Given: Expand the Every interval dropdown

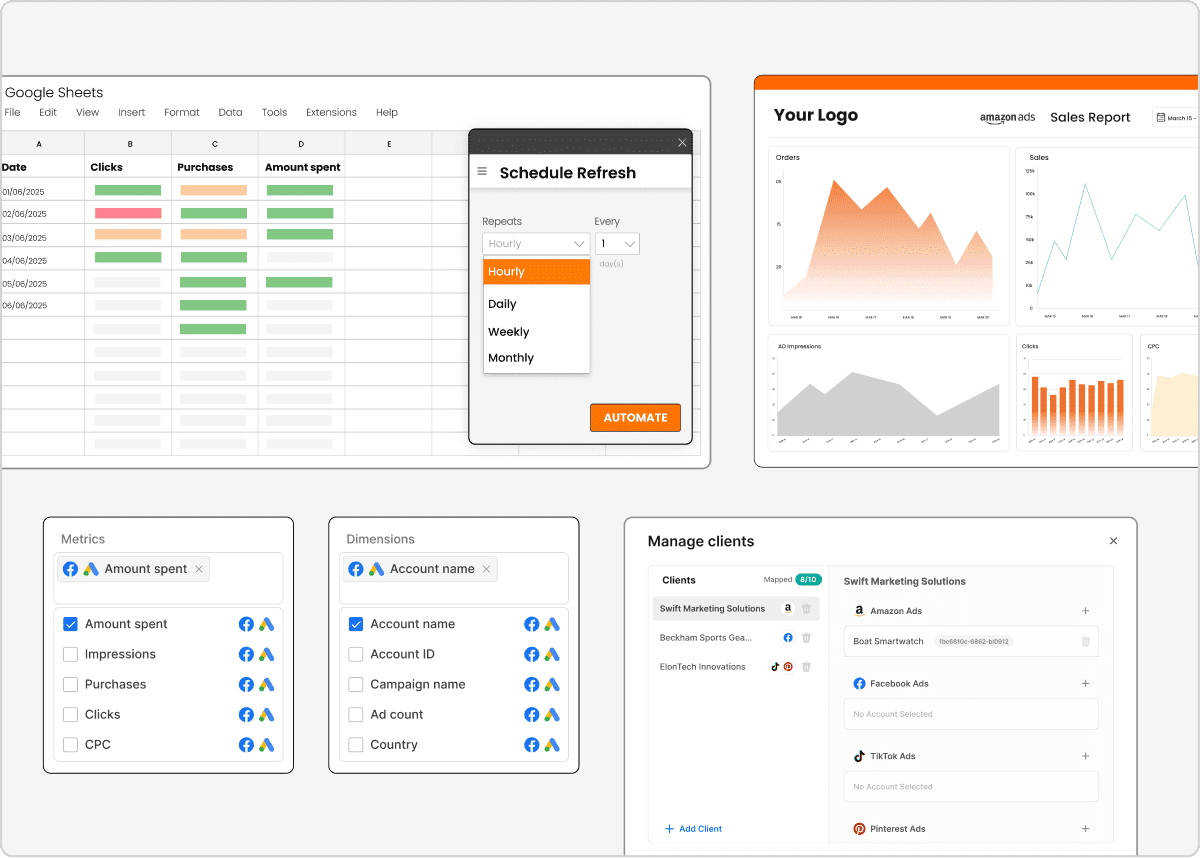Looking at the screenshot, I should point(617,244).
